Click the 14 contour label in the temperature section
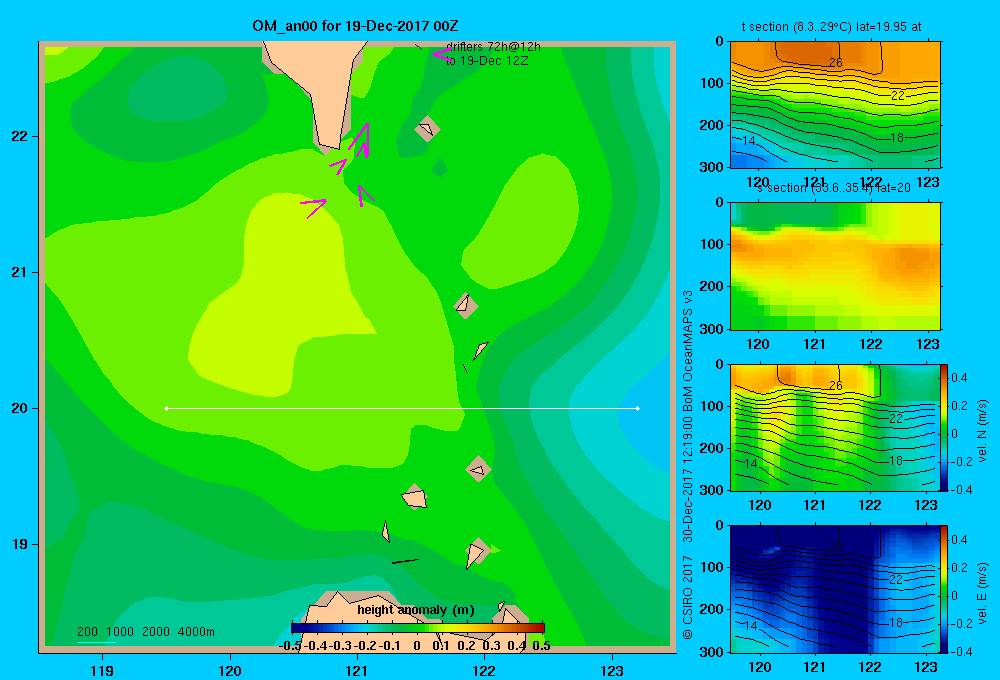The width and height of the screenshot is (1000, 680). pos(749,140)
